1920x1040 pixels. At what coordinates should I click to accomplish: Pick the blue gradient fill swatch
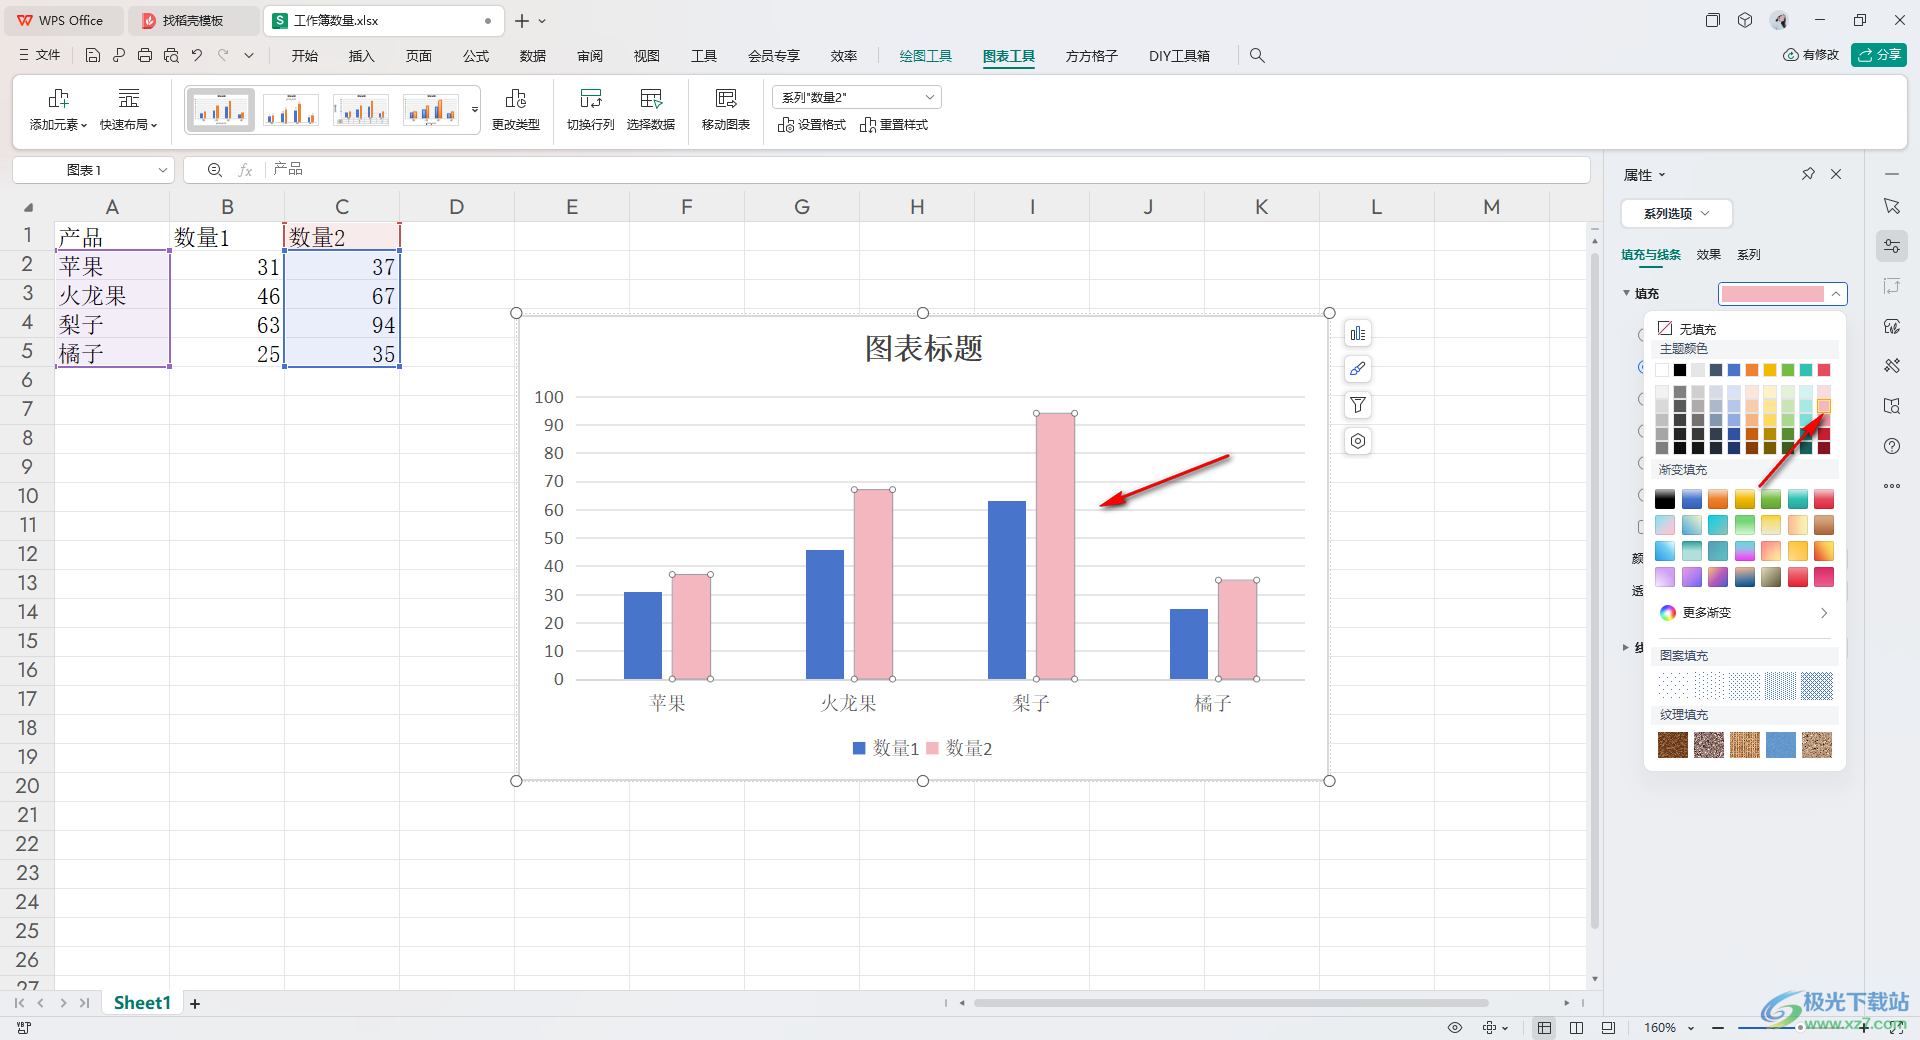tap(1691, 499)
